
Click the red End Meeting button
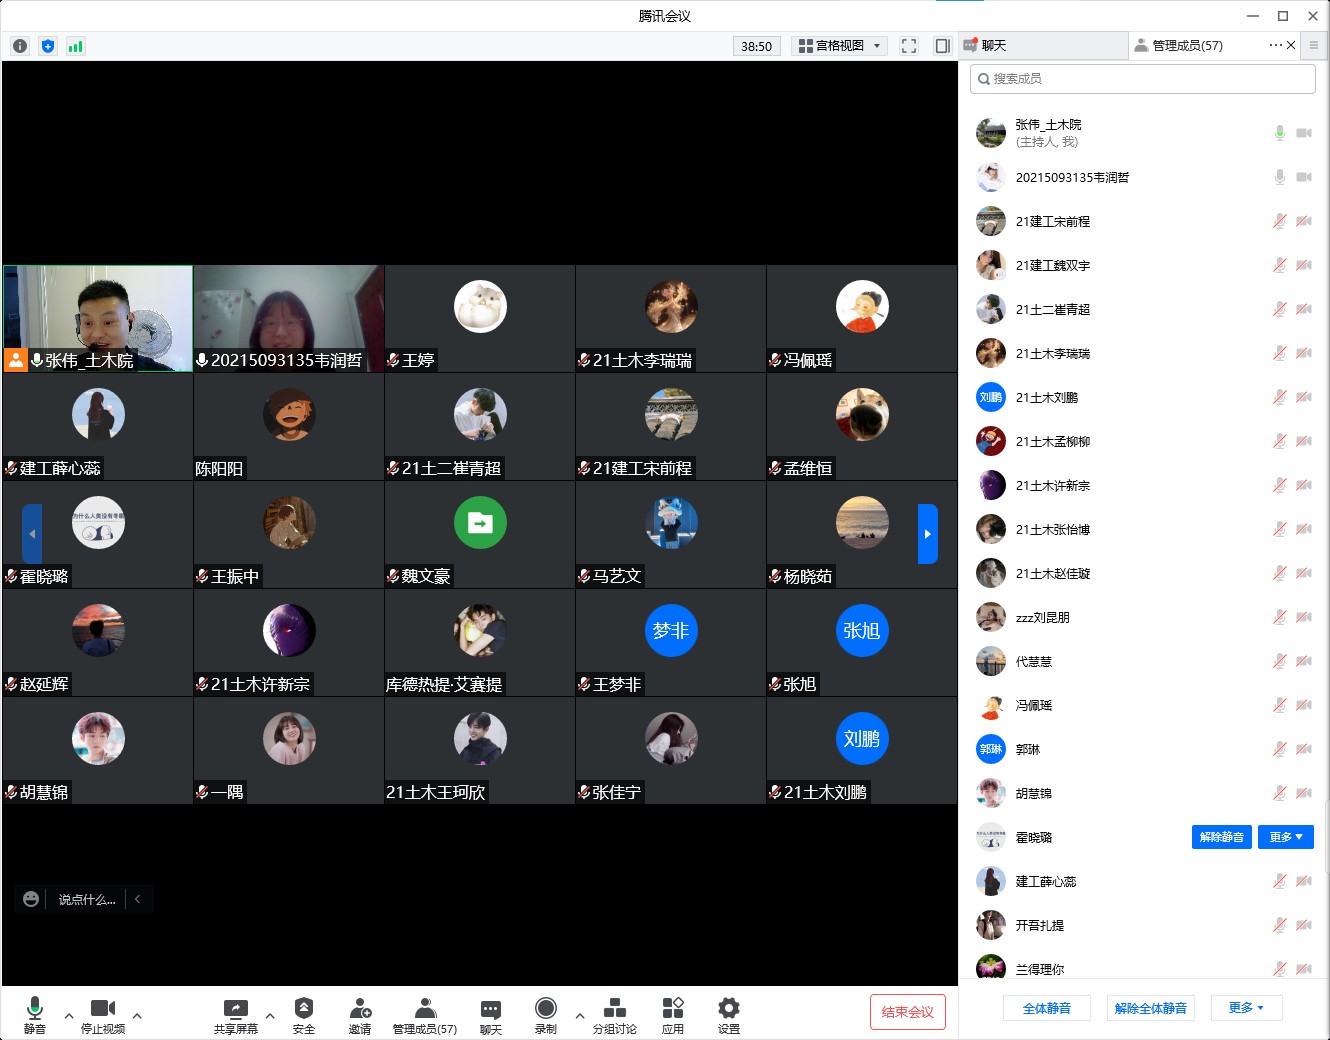[907, 1012]
